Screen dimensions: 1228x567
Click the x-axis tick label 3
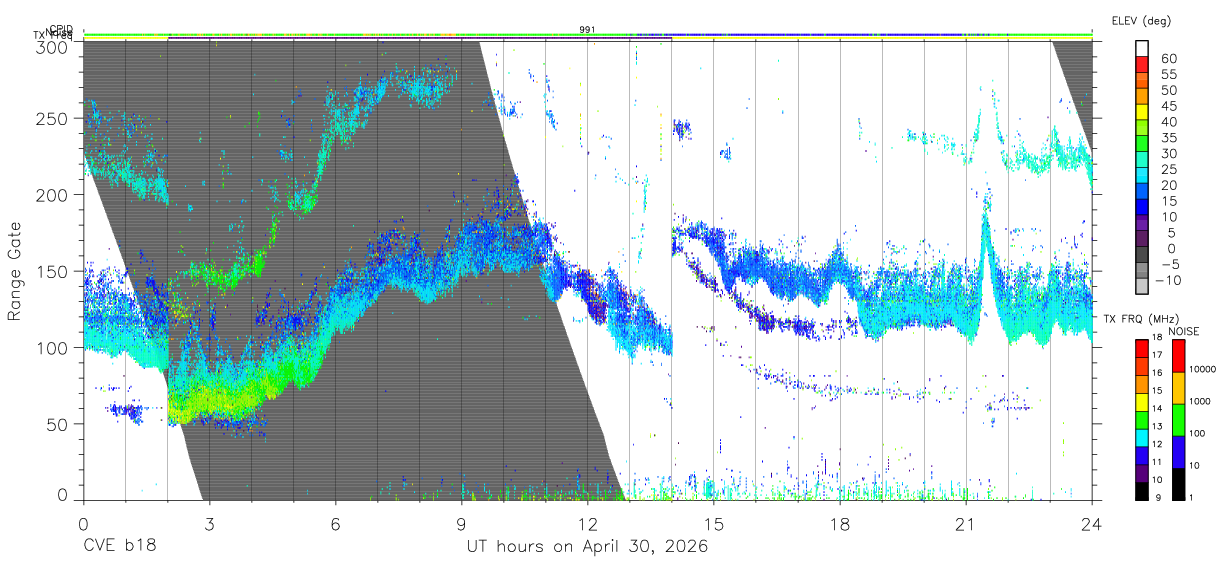coord(209,524)
